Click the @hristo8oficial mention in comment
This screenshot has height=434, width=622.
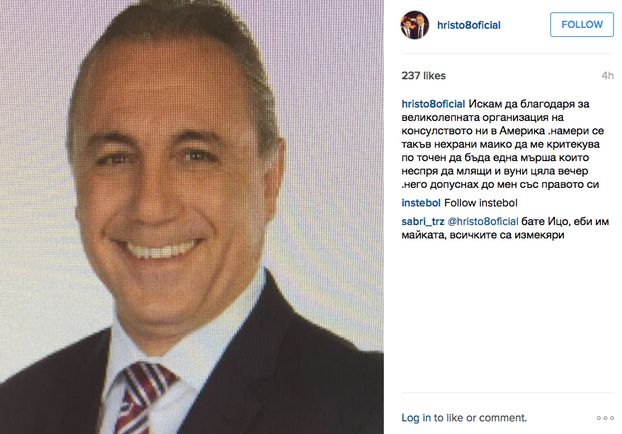click(483, 222)
